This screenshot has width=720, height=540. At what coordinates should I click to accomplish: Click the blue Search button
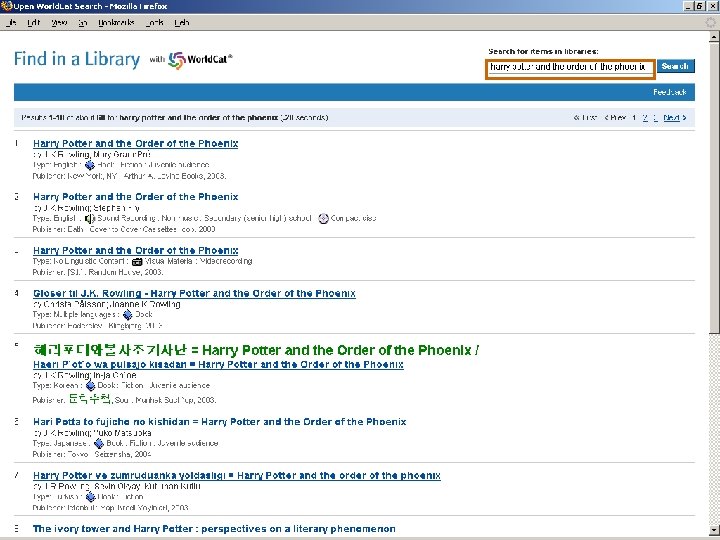click(675, 66)
